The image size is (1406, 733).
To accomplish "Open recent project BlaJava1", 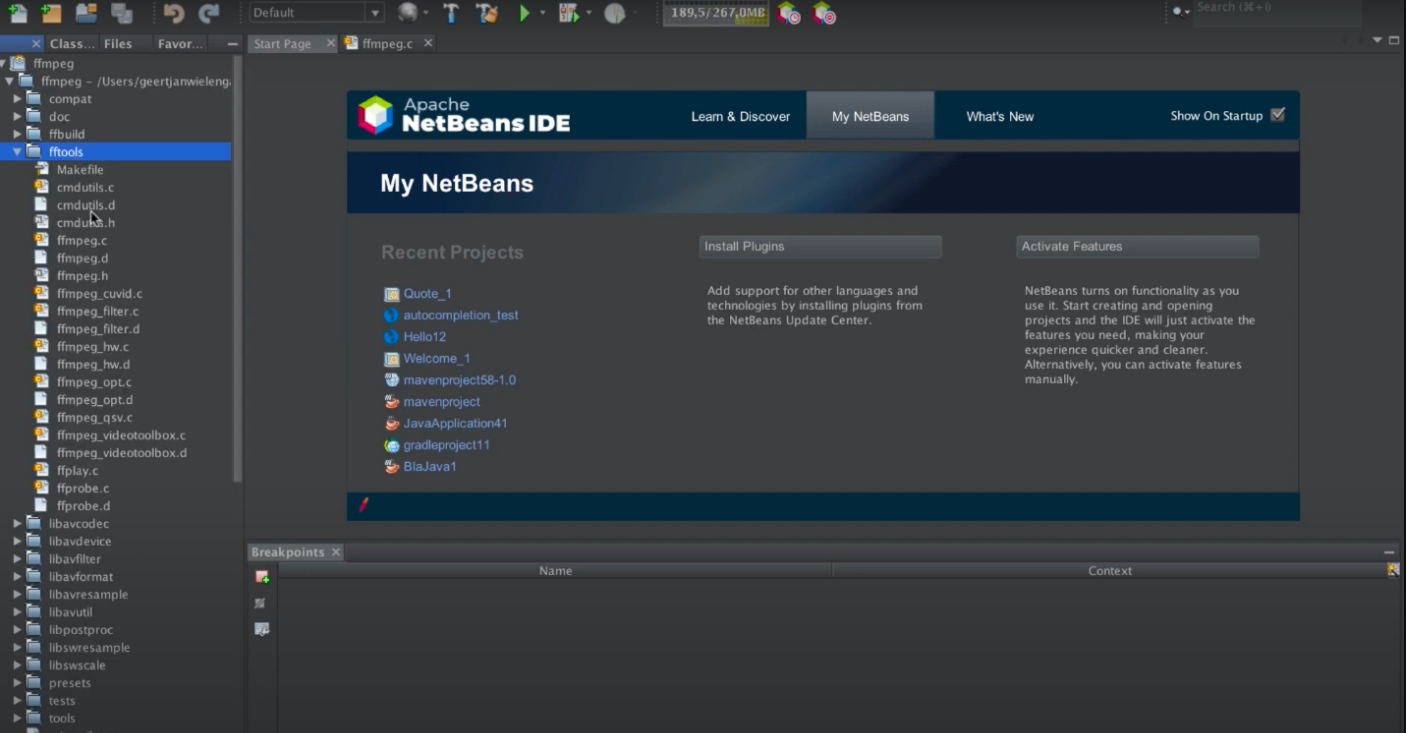I will click(430, 467).
